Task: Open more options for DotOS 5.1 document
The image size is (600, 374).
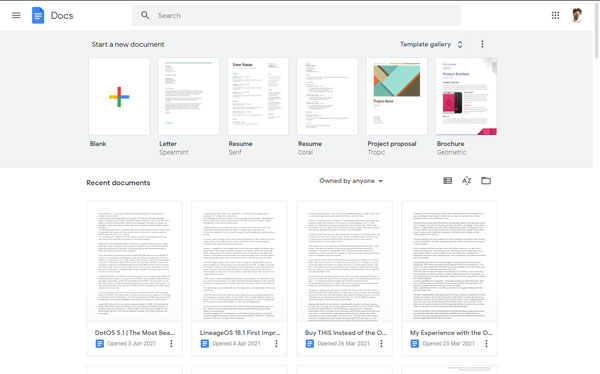Action: coord(171,343)
